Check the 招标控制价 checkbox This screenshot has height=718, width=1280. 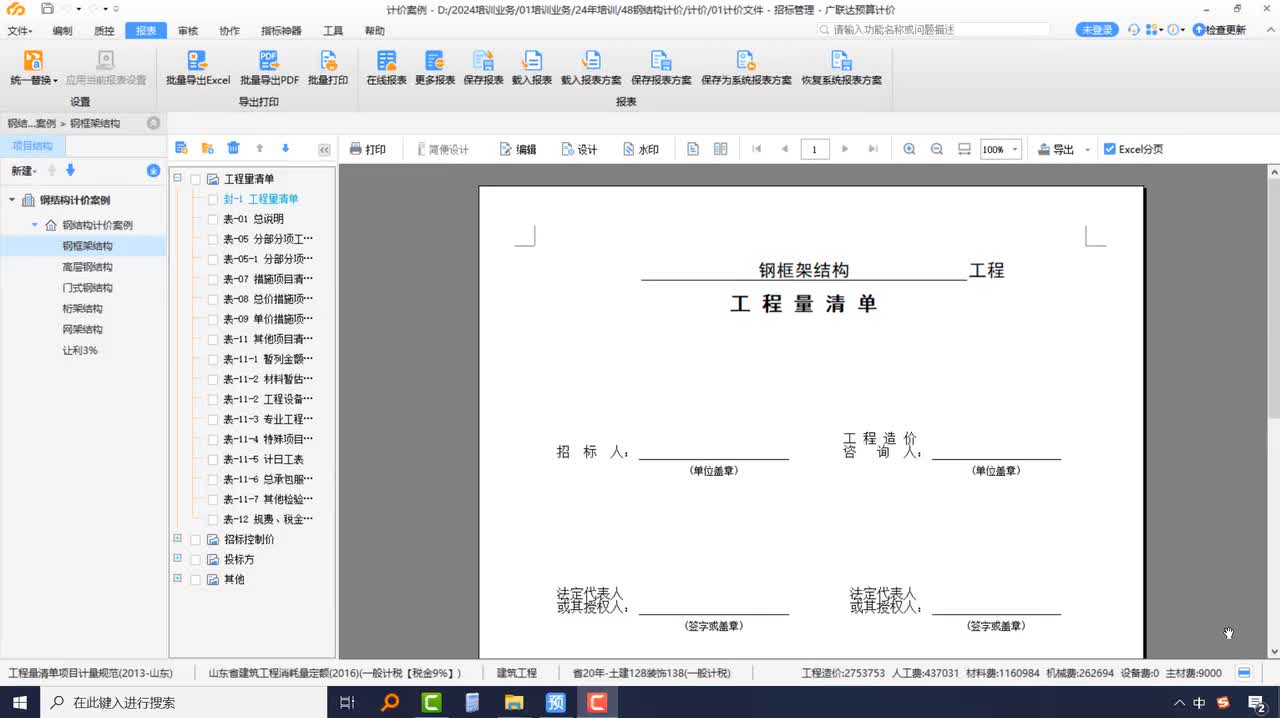point(196,540)
